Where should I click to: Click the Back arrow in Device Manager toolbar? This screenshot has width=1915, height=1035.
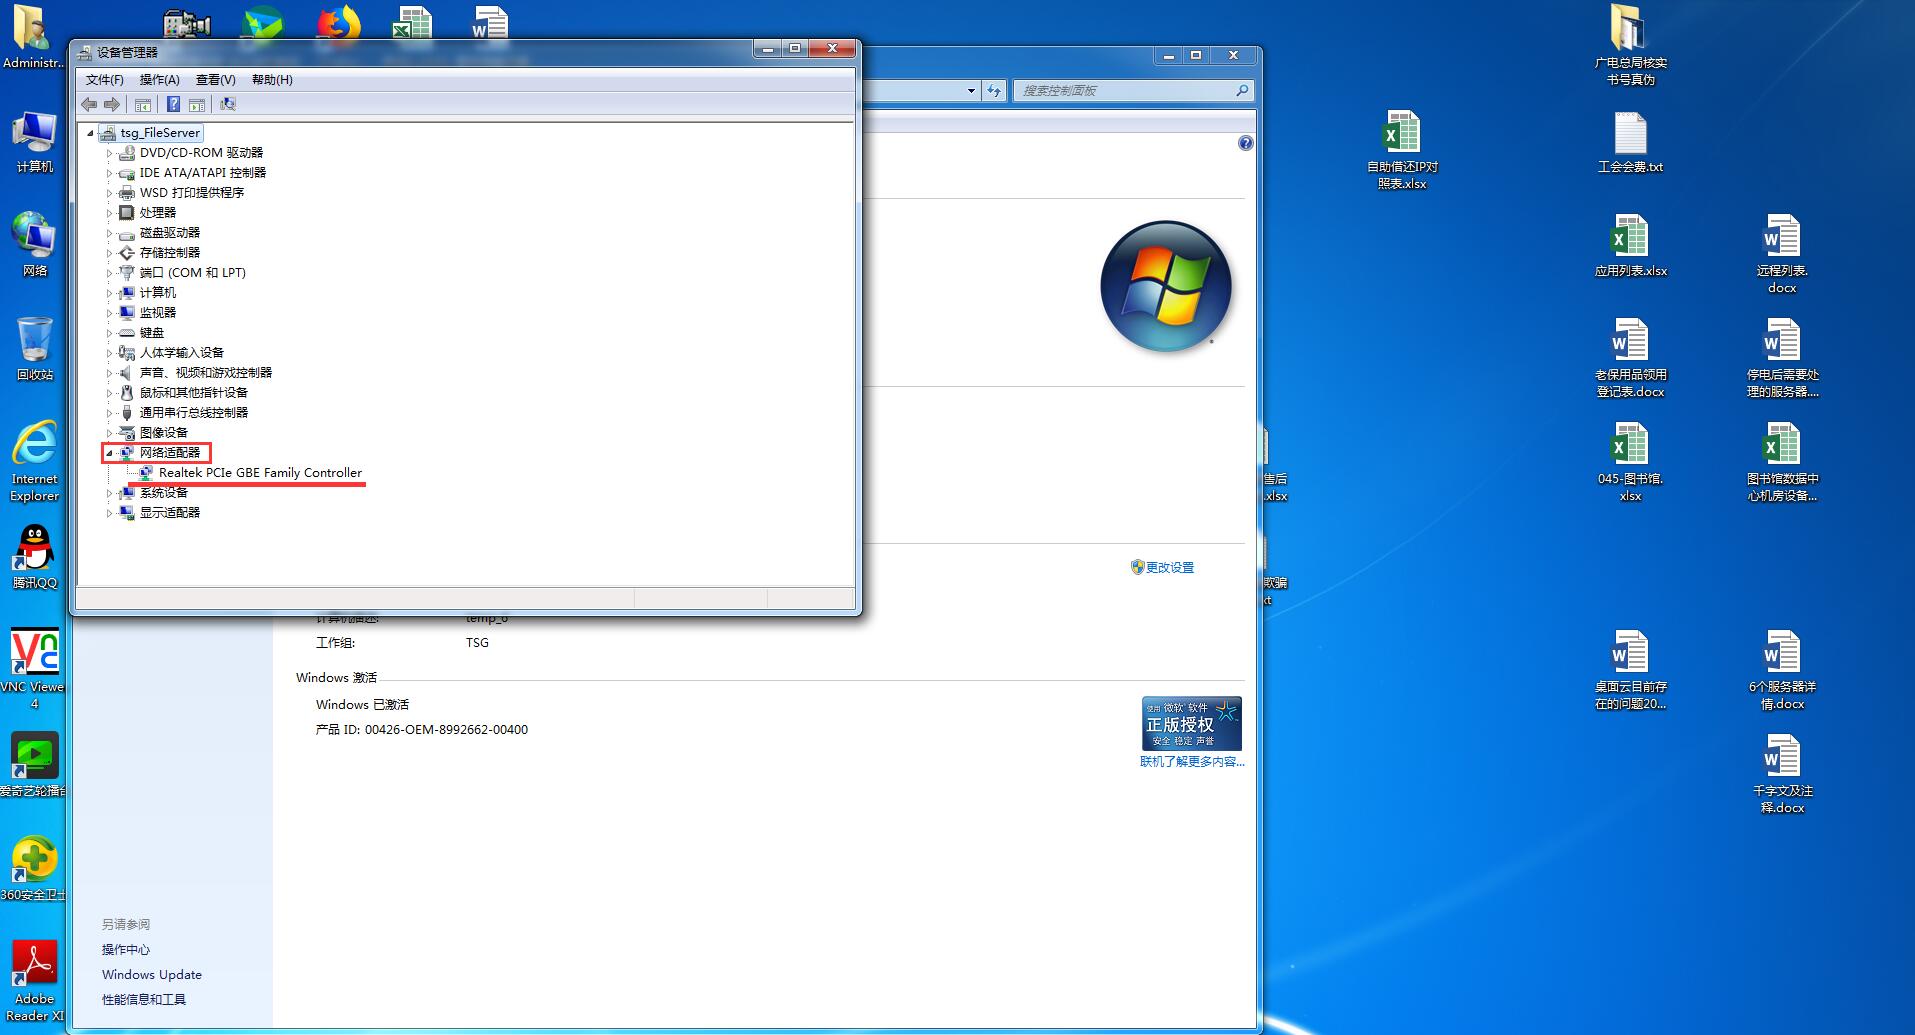pos(89,104)
